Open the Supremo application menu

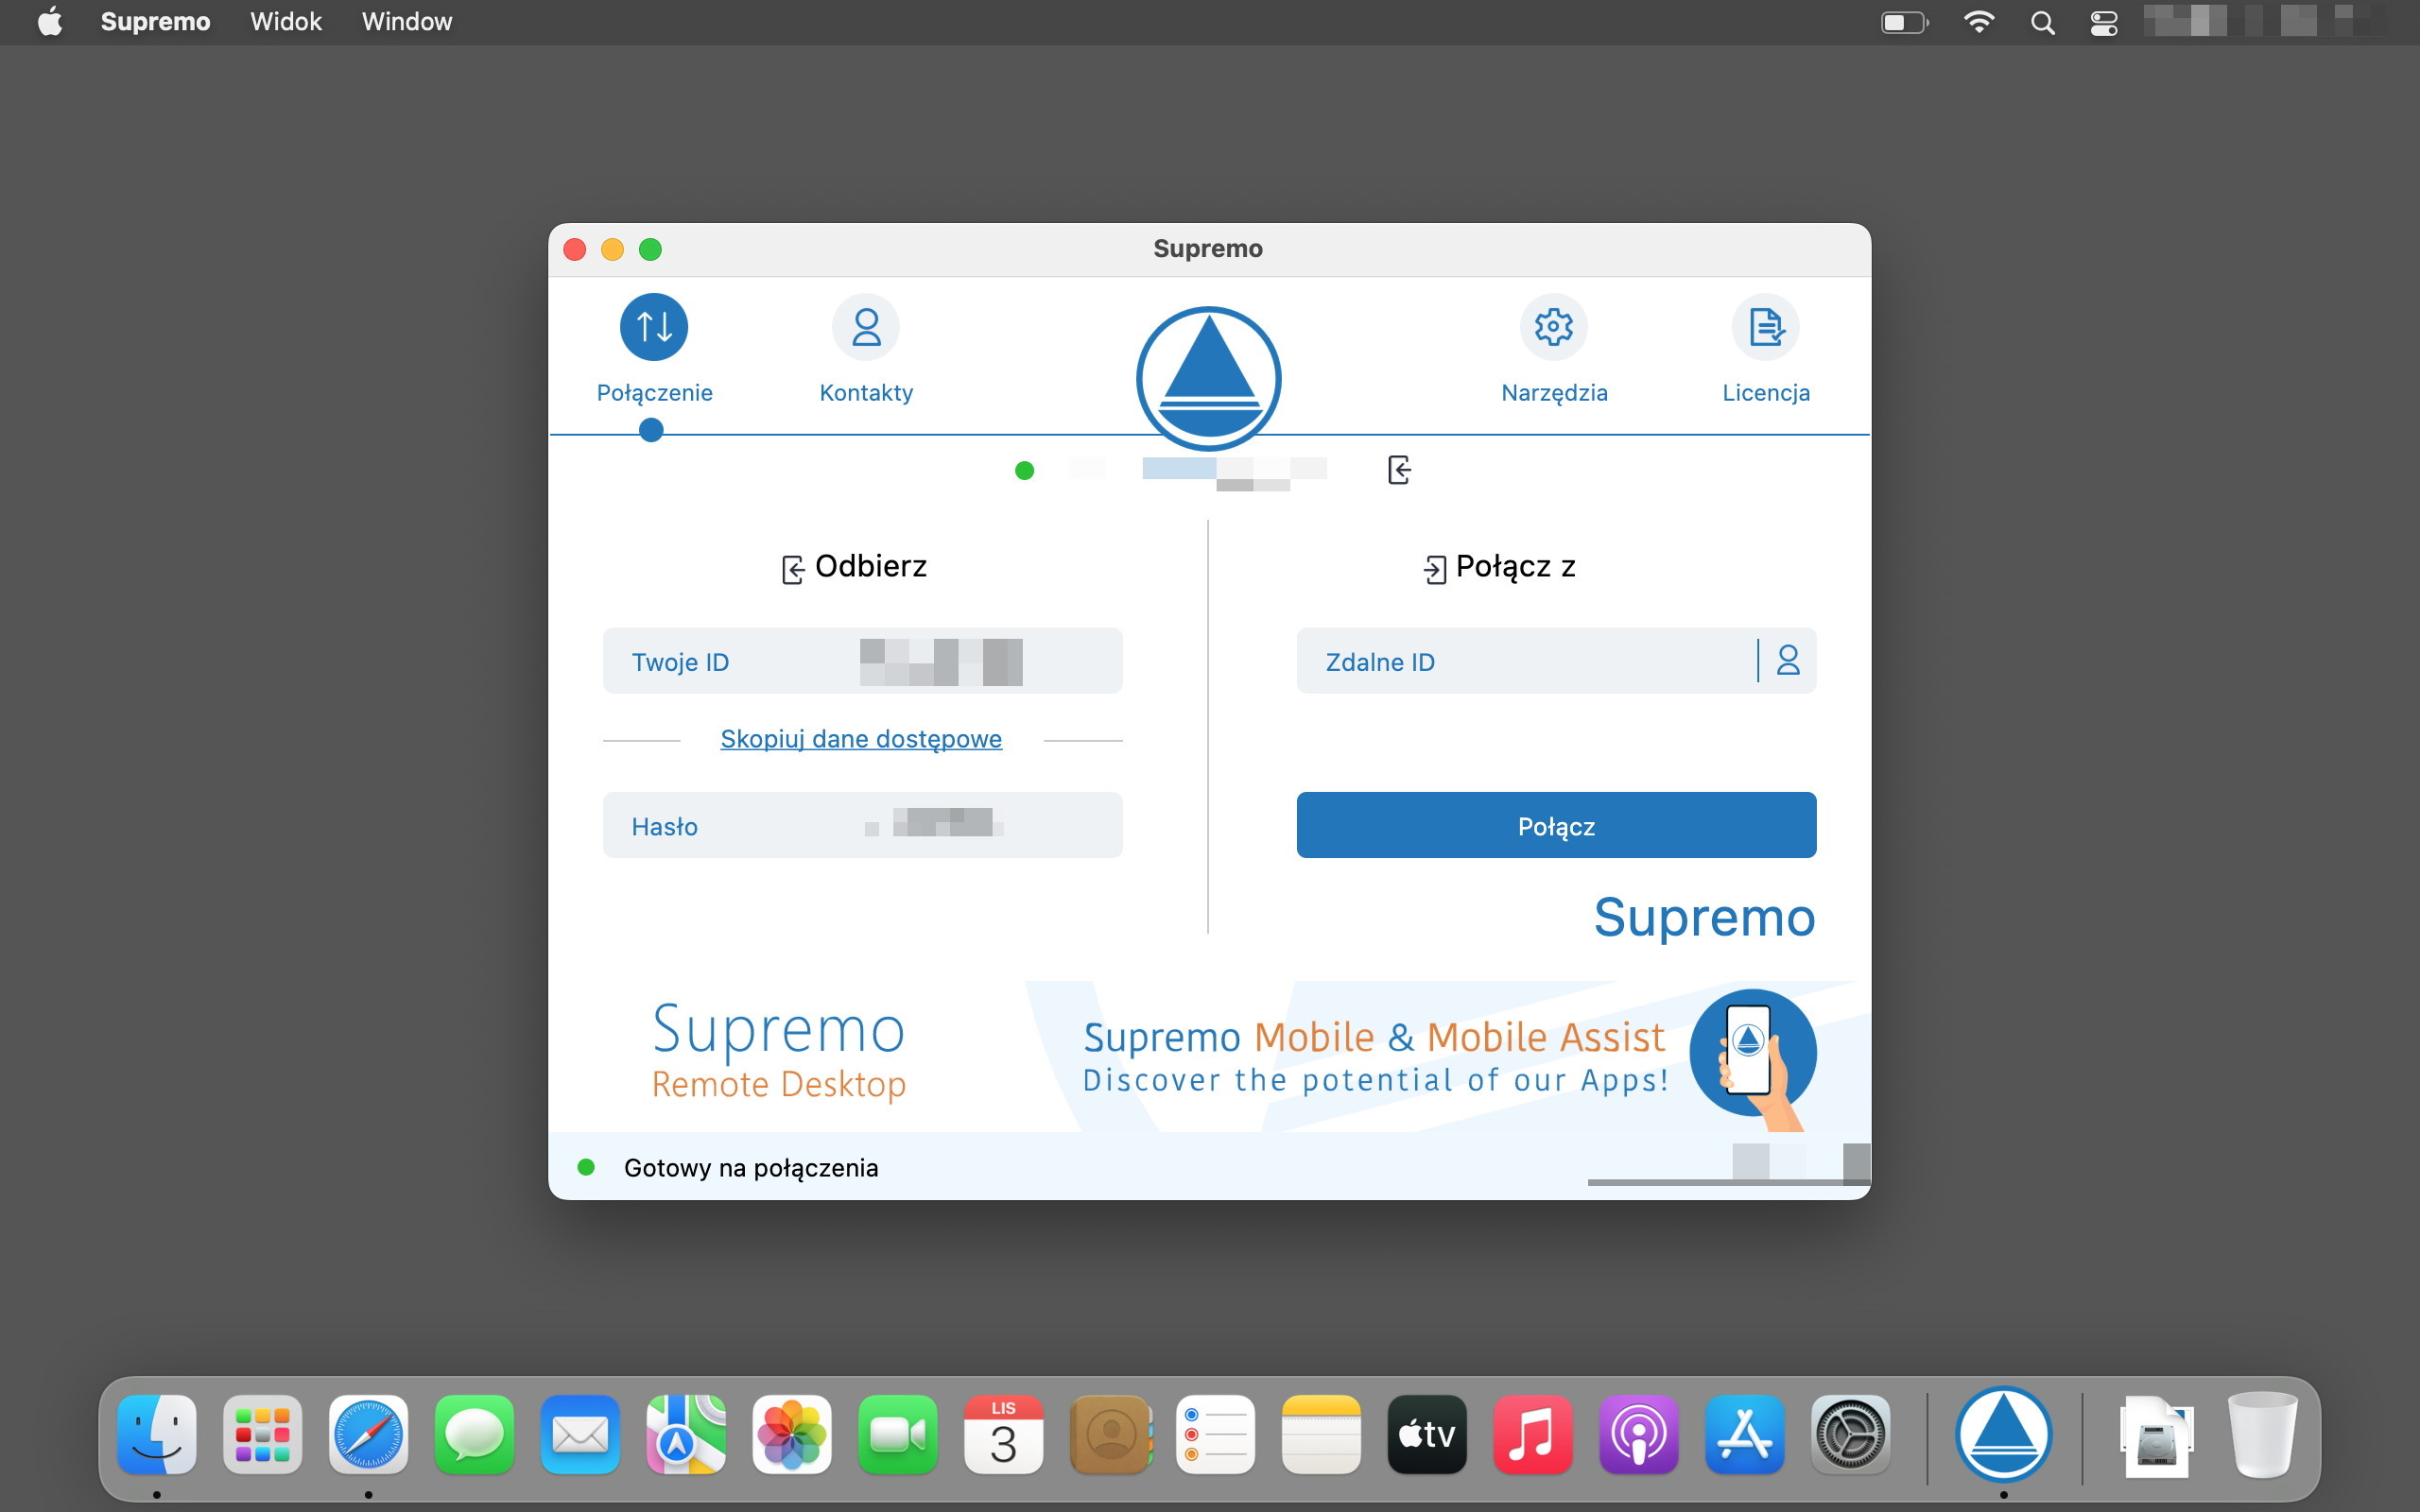155,22
